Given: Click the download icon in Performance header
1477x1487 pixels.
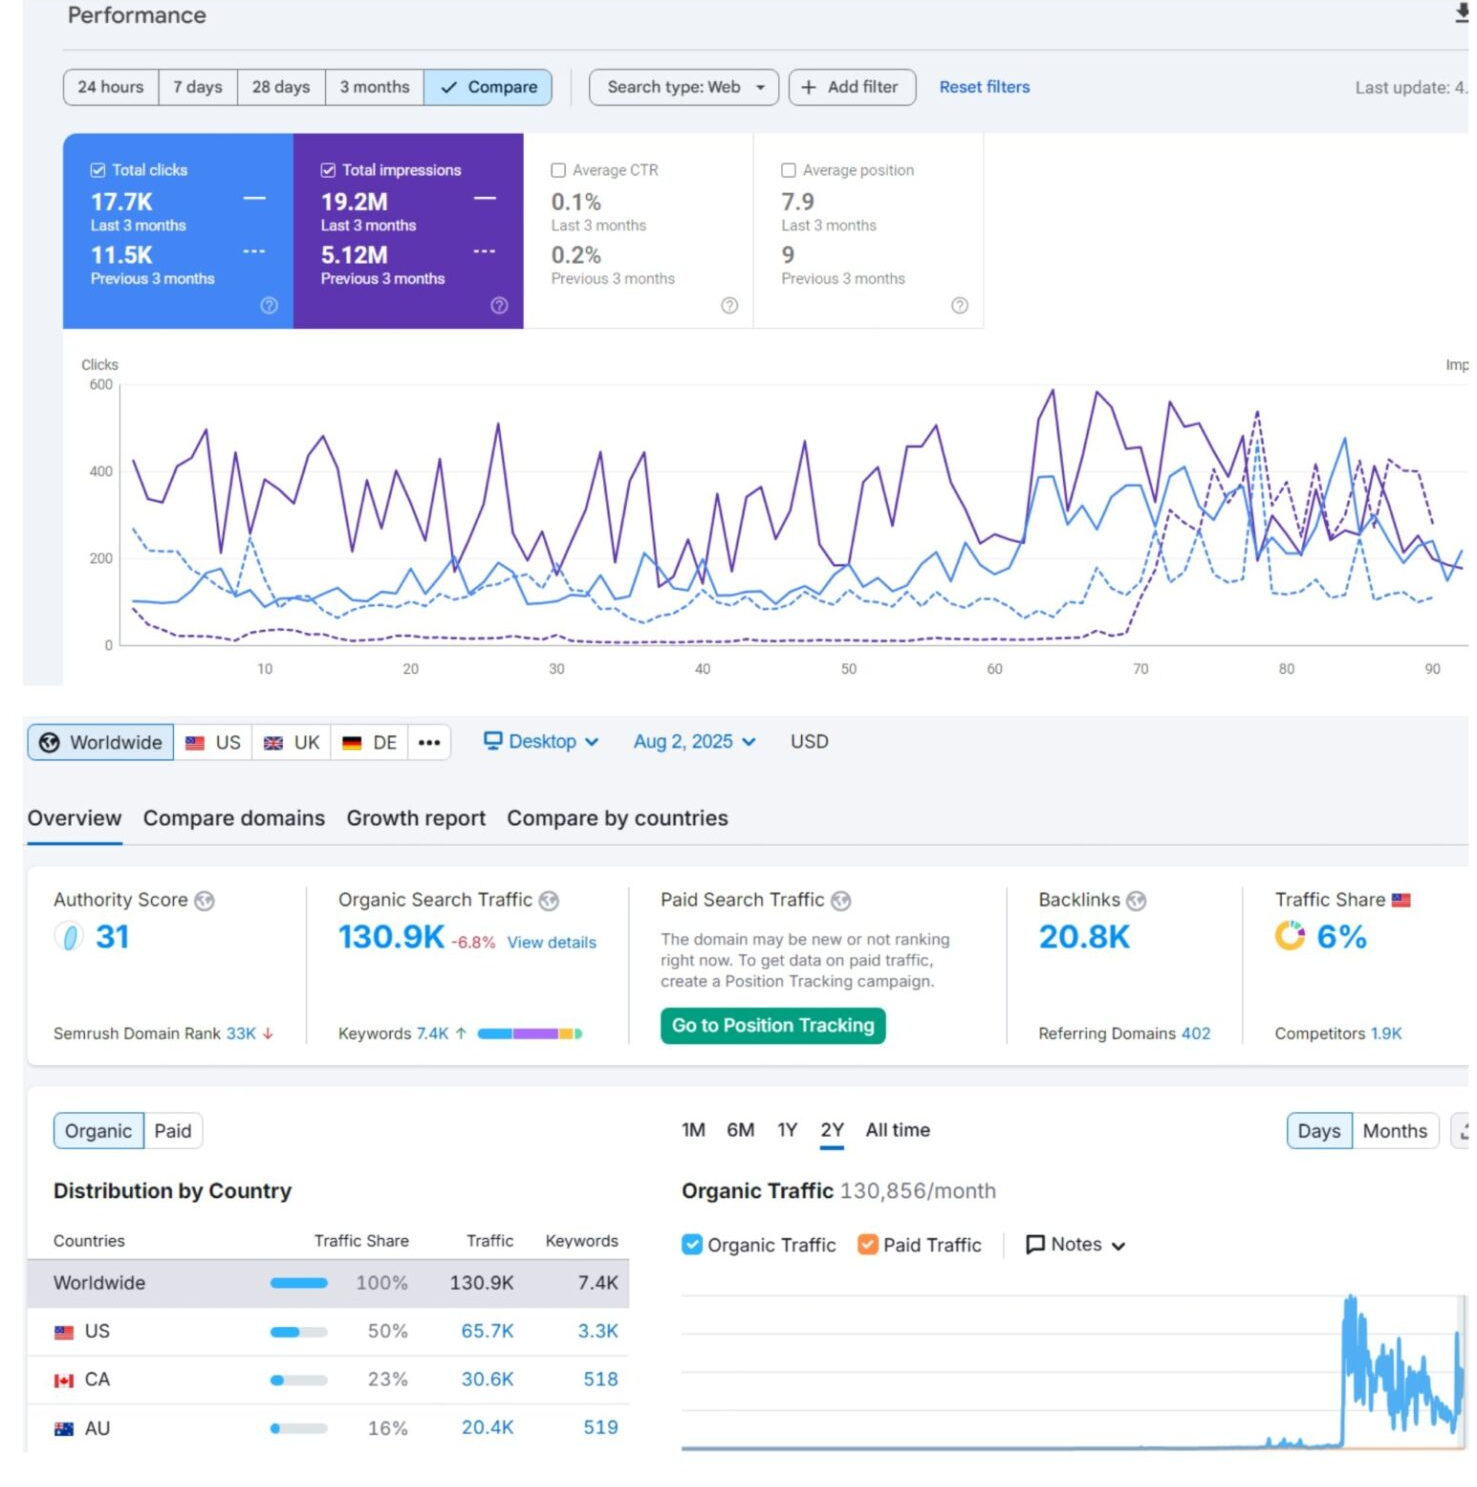Looking at the screenshot, I should pos(1461,13).
